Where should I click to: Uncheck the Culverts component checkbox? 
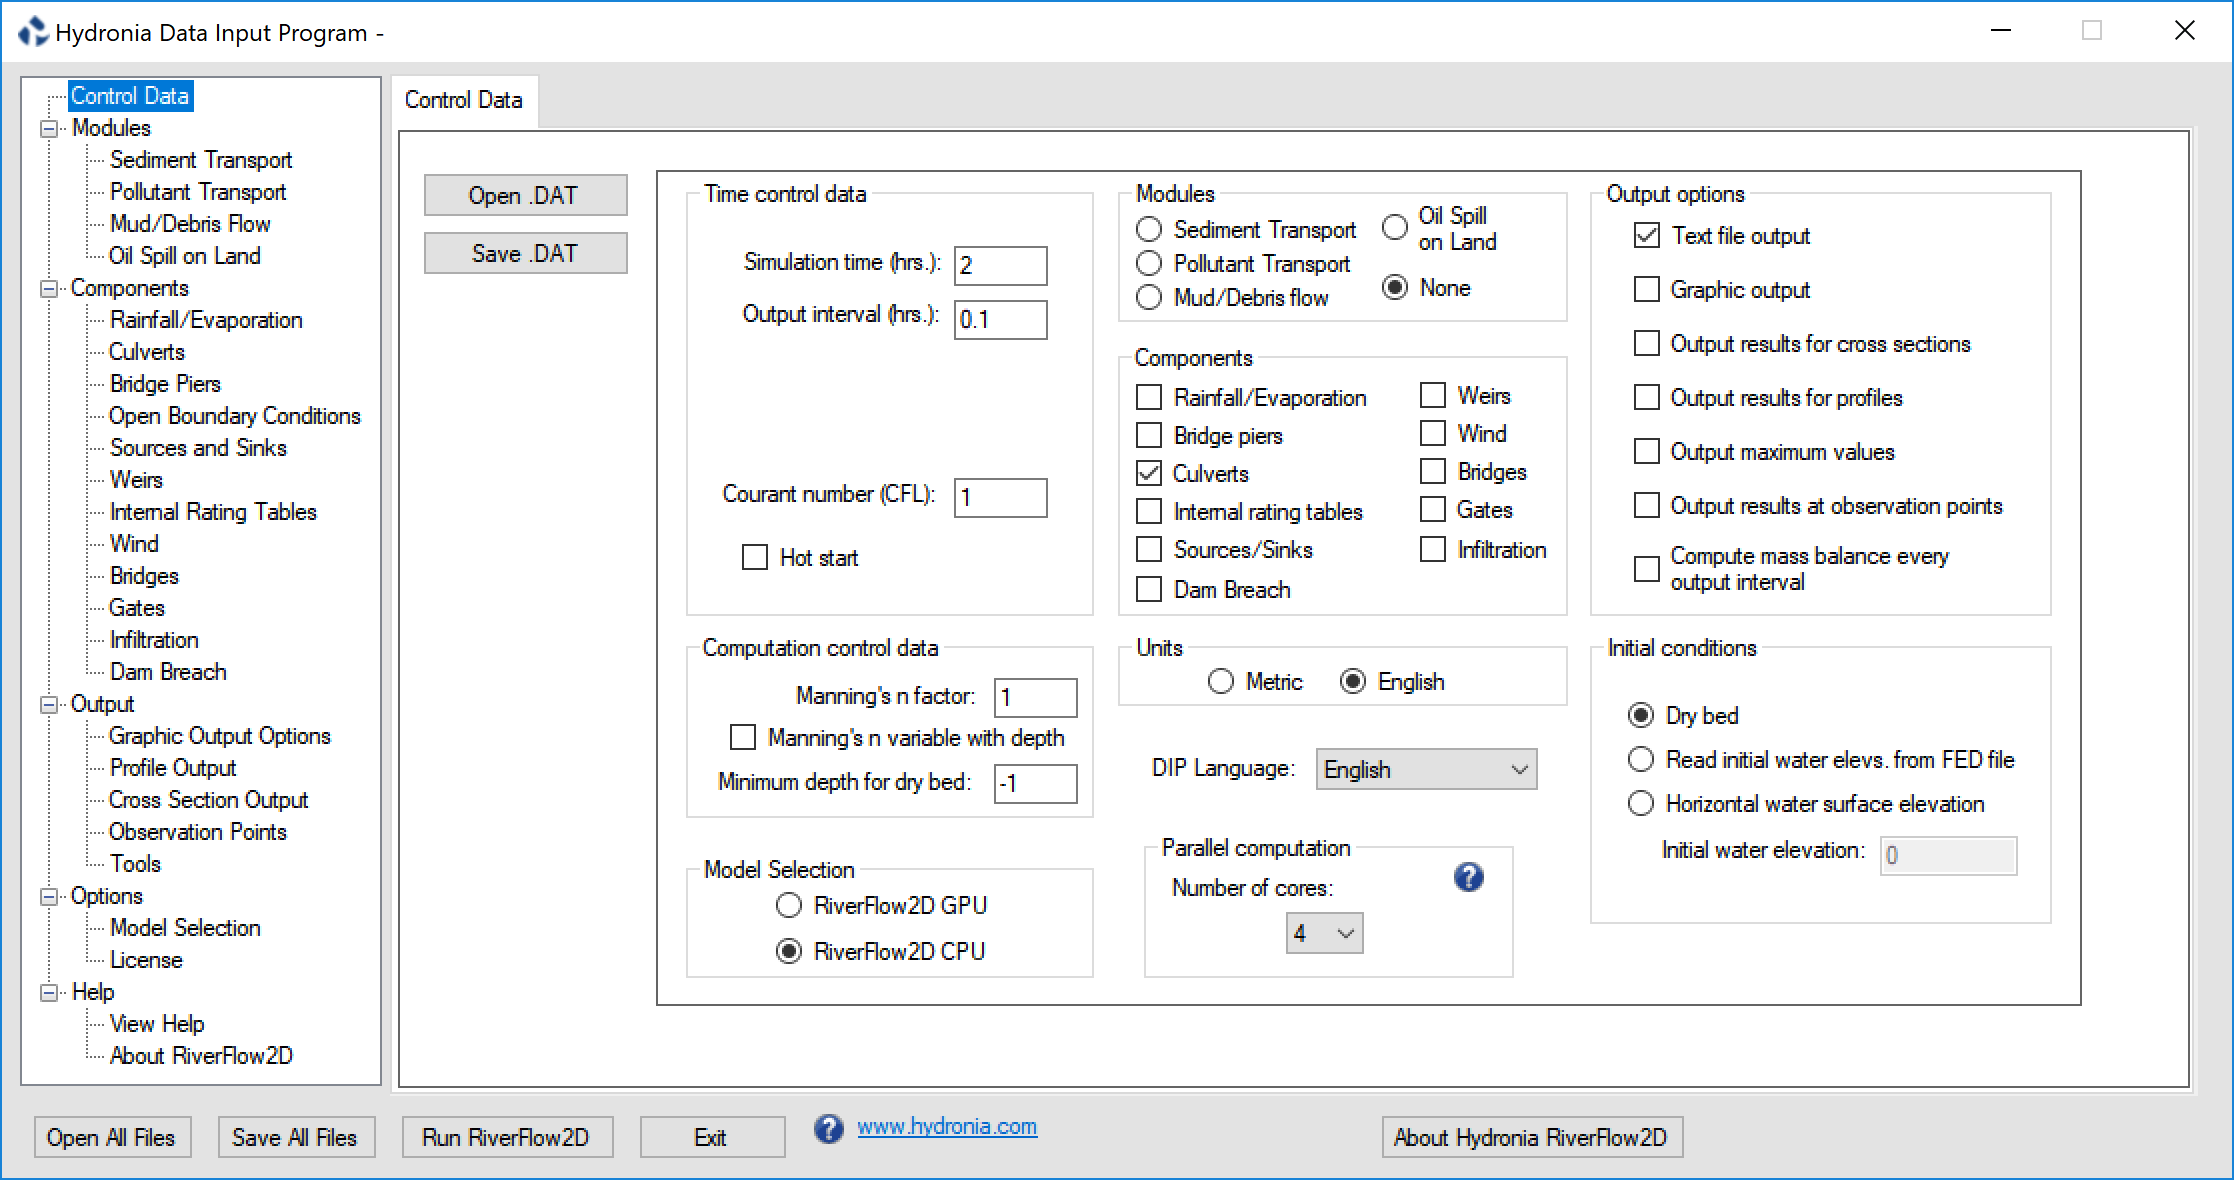pos(1149,473)
